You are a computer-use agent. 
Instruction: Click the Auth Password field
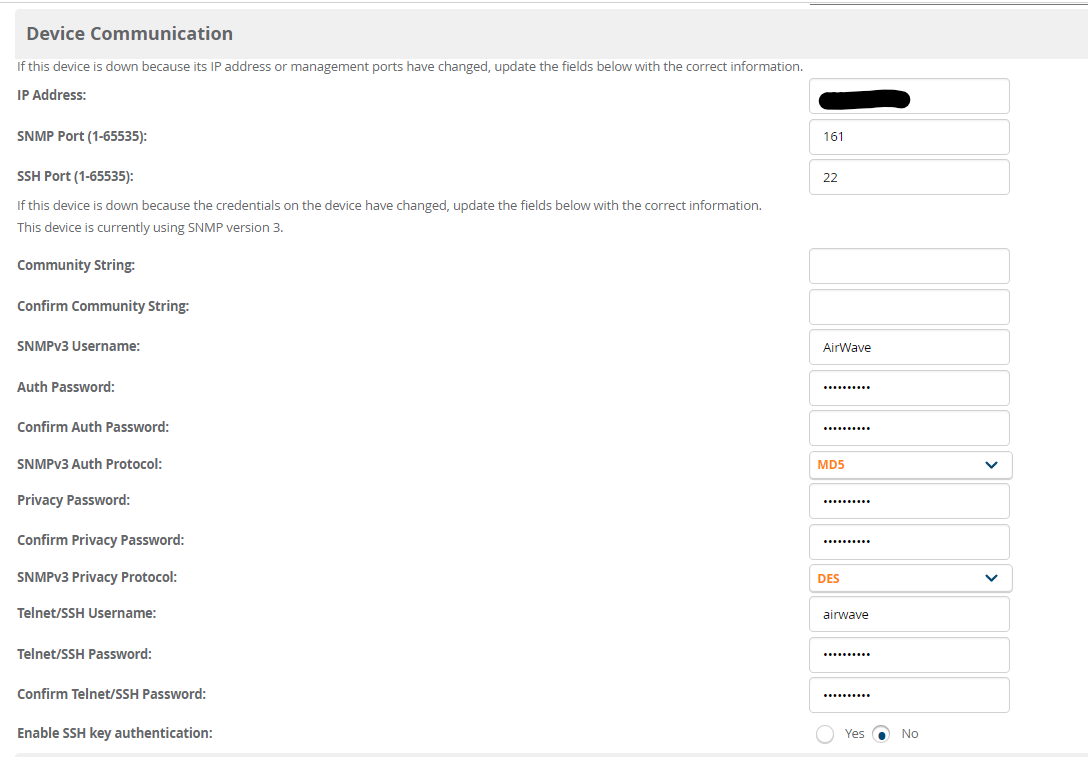[909, 388]
